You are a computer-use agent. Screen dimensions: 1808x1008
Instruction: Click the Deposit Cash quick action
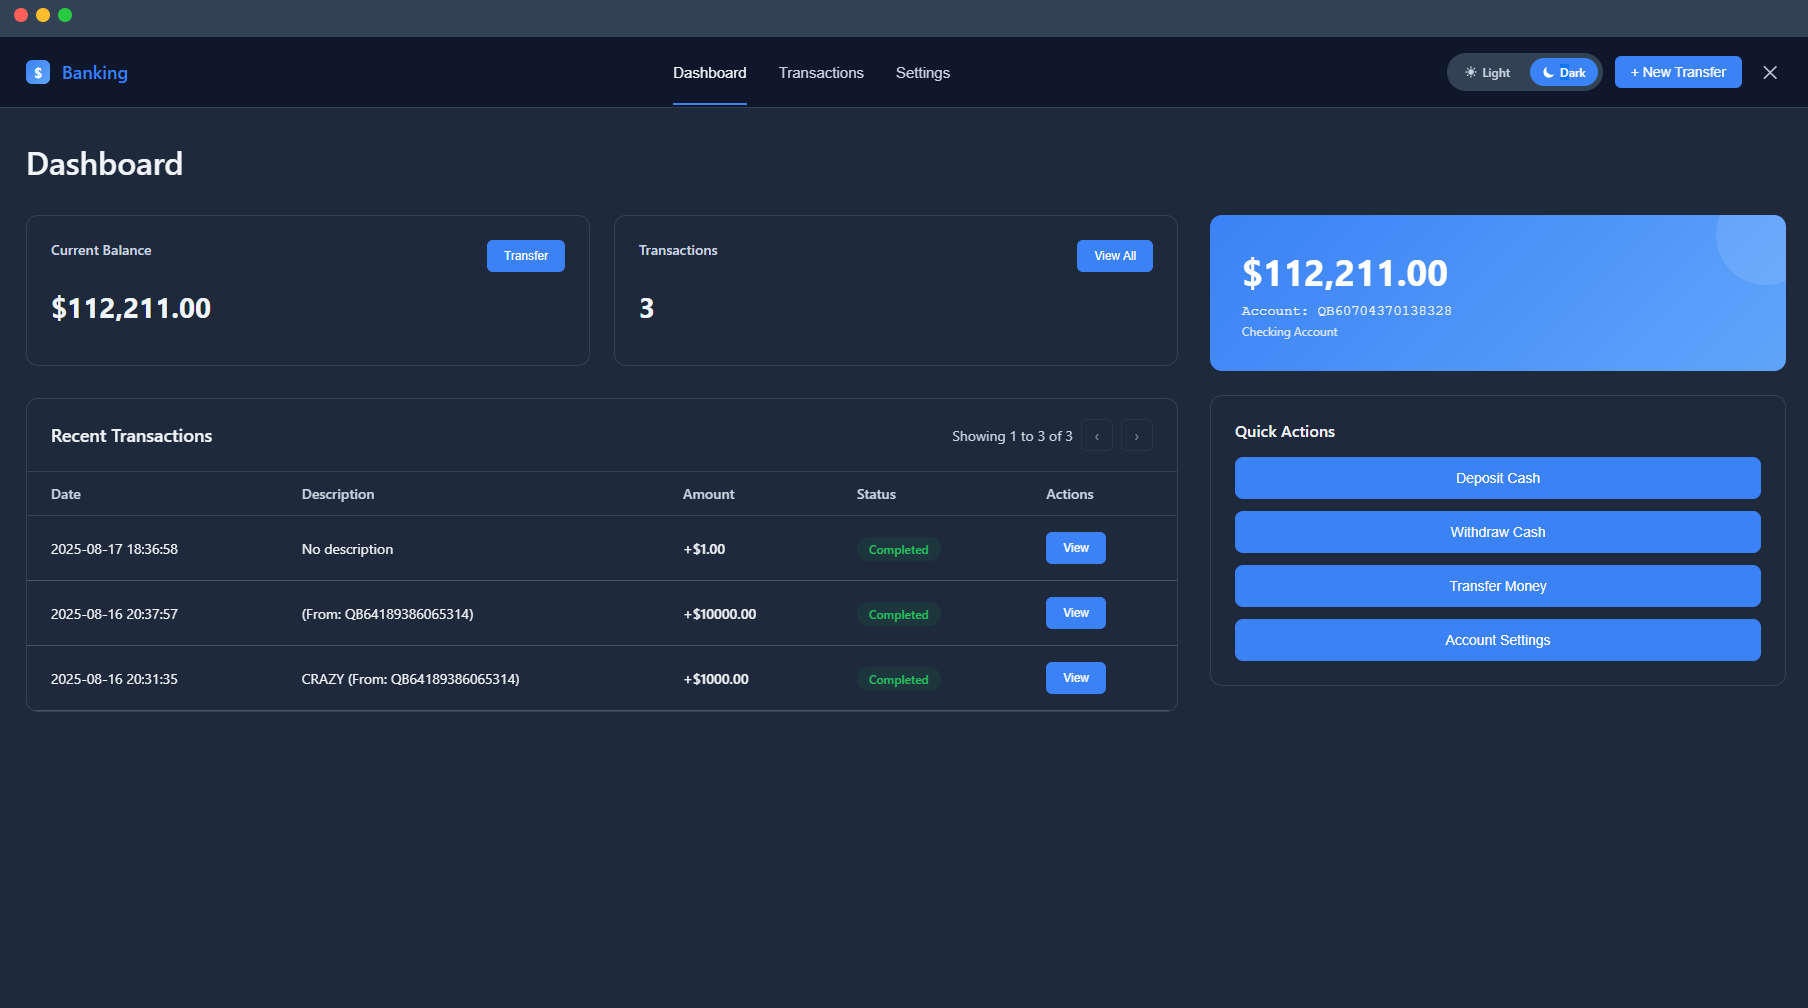click(x=1497, y=478)
